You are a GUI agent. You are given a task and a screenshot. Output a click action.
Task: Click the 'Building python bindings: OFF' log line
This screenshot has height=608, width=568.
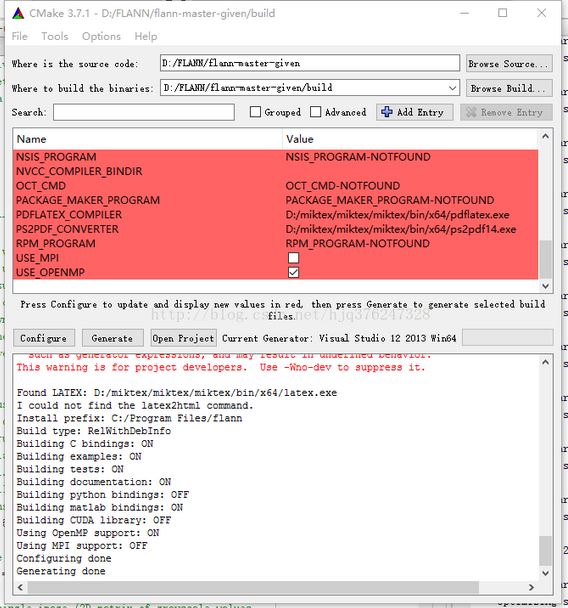point(102,495)
